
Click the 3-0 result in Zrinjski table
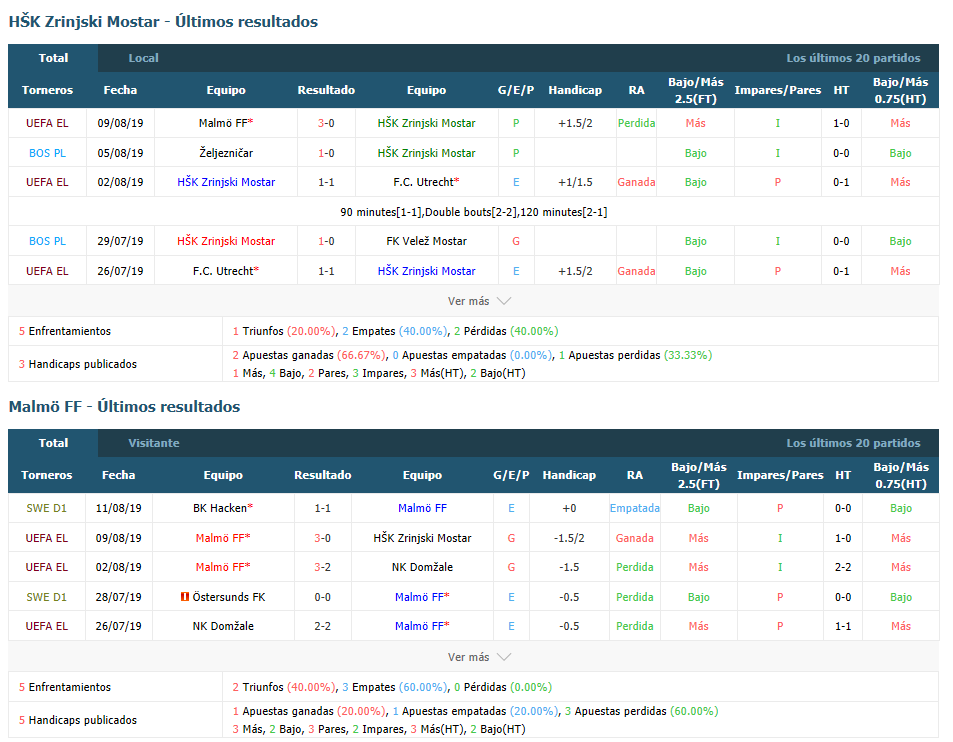click(x=326, y=123)
